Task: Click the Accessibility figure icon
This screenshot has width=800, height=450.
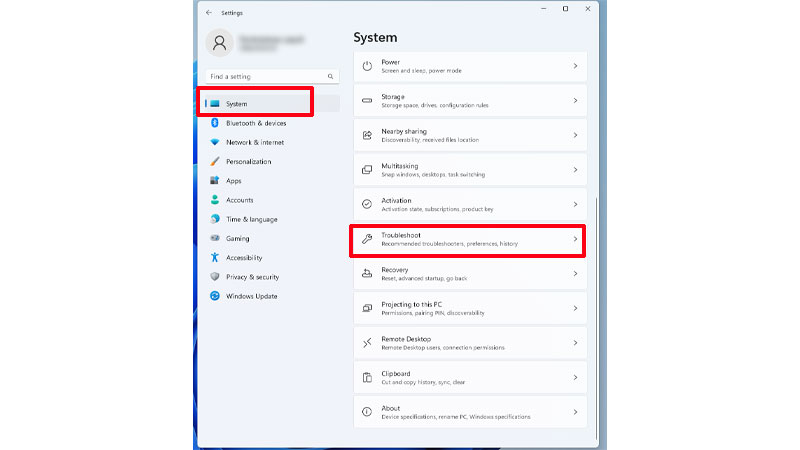Action: [215, 258]
